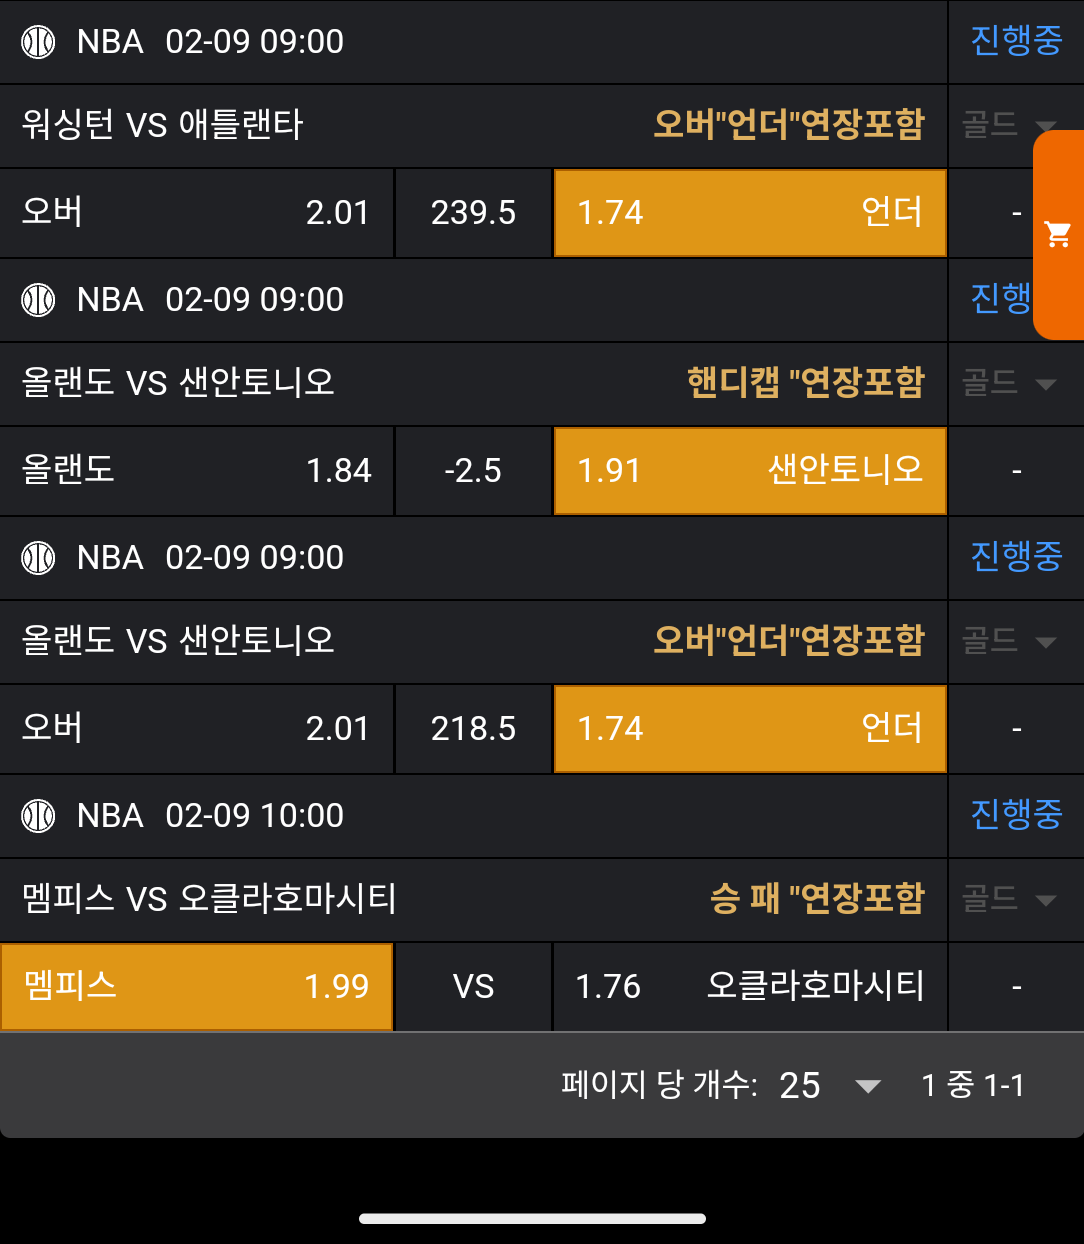Tap basketball icon on Washington vs Atlanta row
The height and width of the screenshot is (1244, 1084).
click(38, 42)
